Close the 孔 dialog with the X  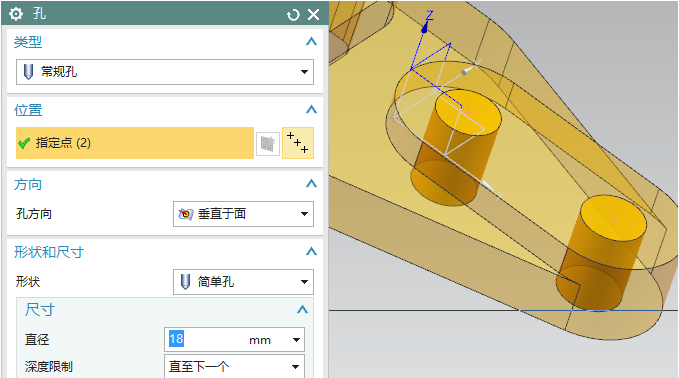click(x=314, y=15)
